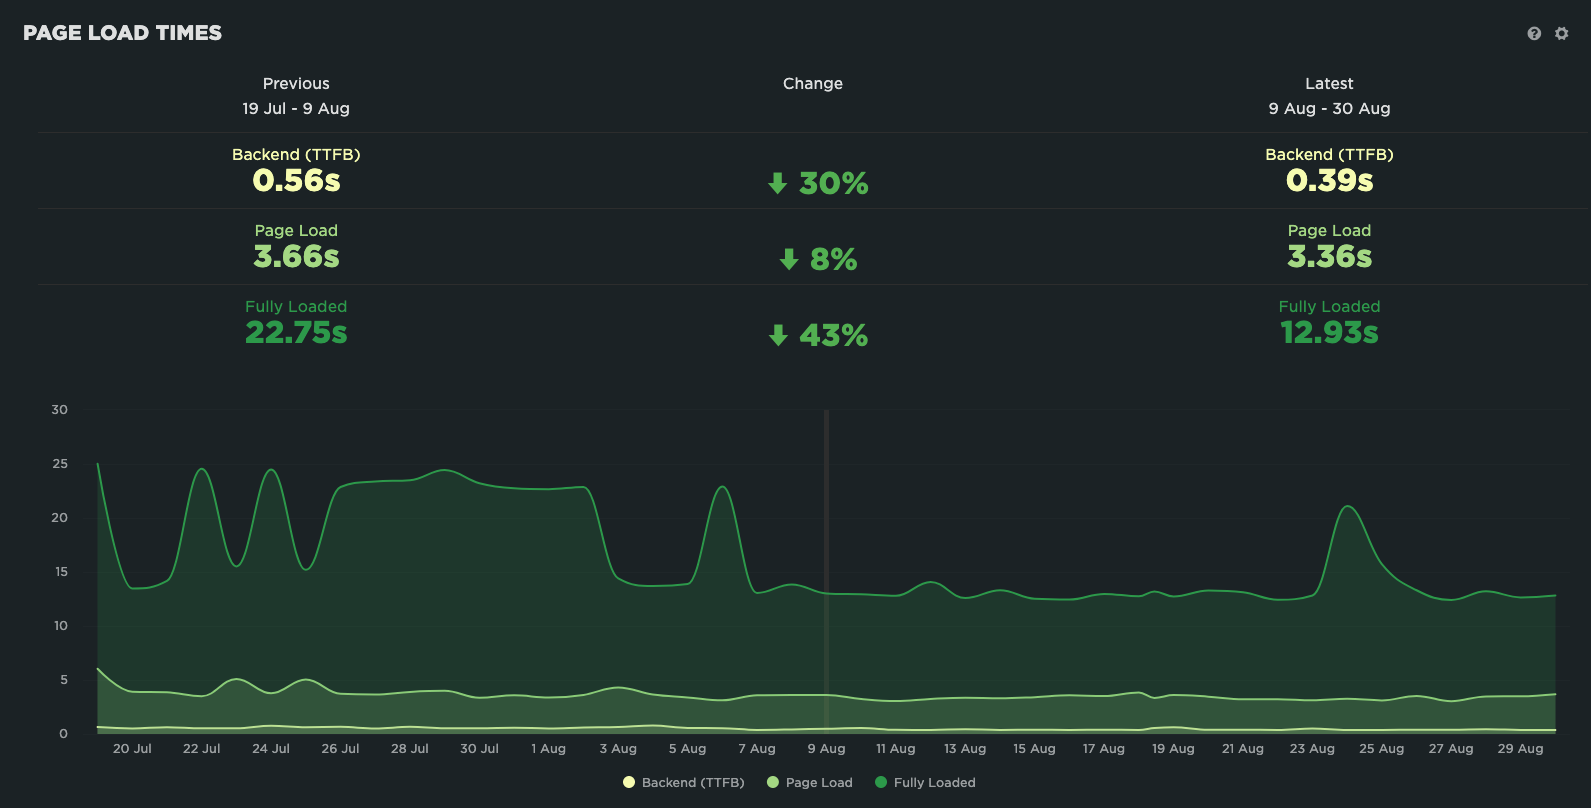Toggle Backend (TTFB) series via legend dot
This screenshot has width=1591, height=808.
pos(629,782)
